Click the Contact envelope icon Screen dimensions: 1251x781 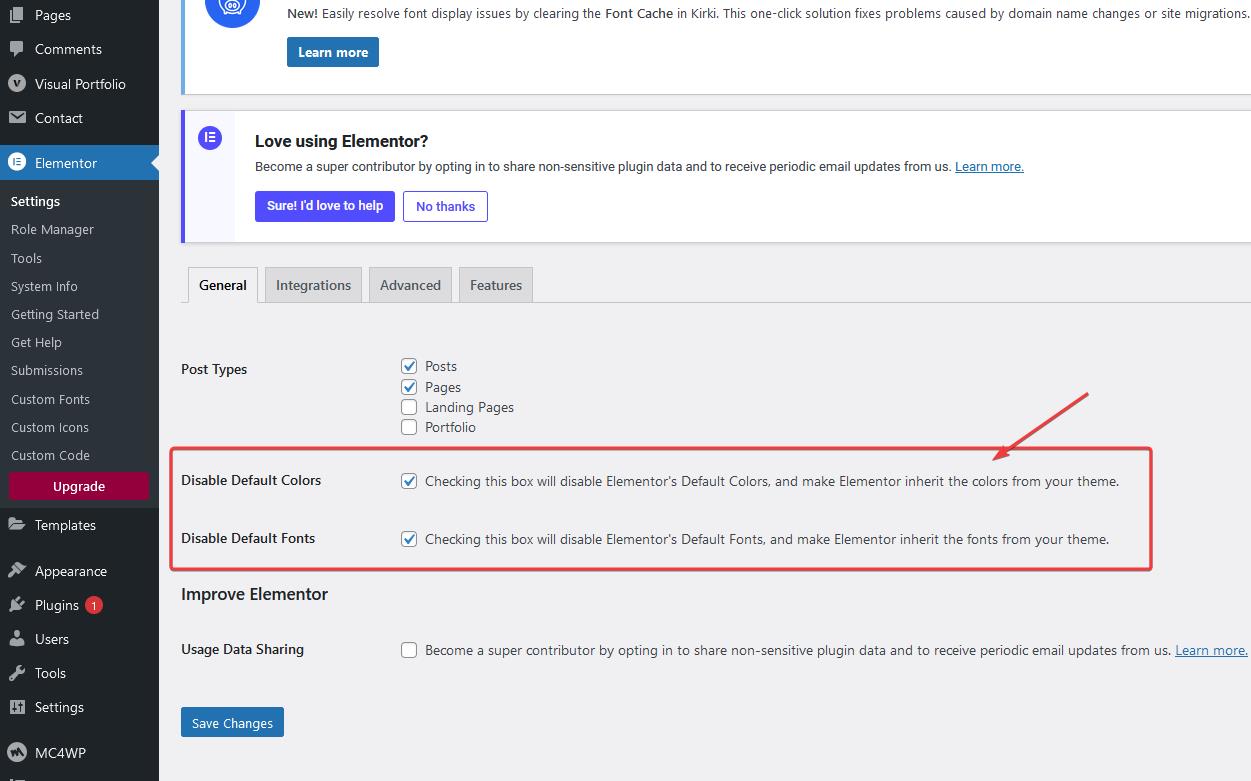point(17,118)
